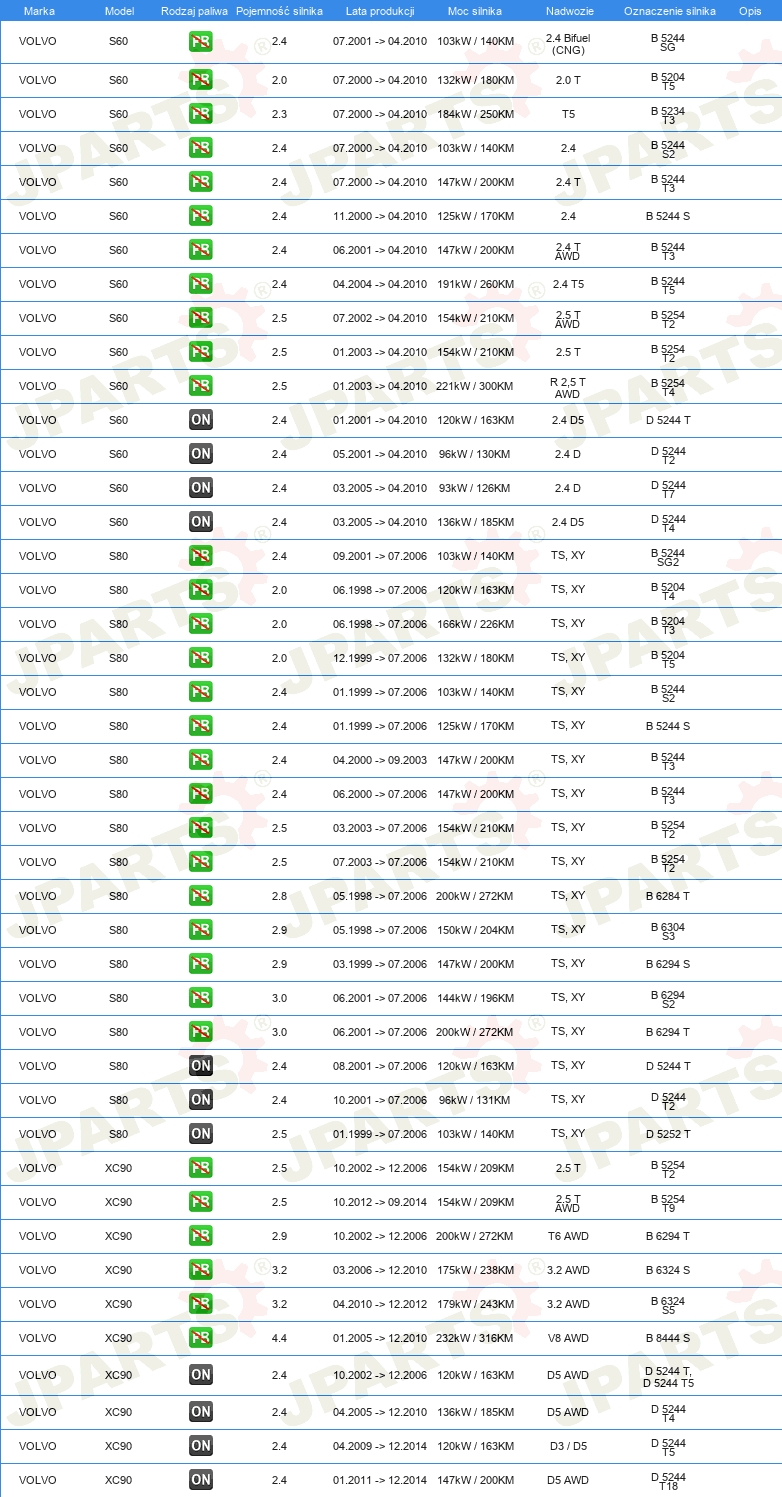
Task: Click the petrol icon in the S60 Bifuel (CNG) row
Action: pos(200,43)
